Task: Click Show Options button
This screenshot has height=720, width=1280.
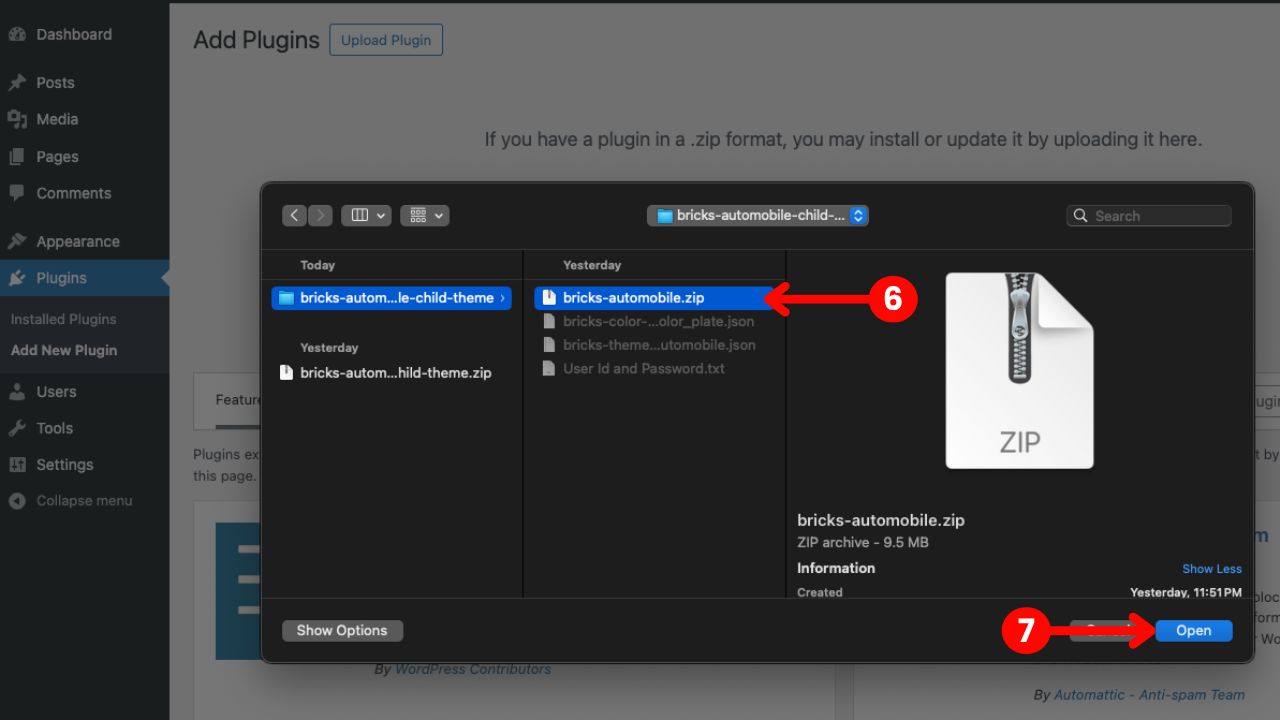Action: point(342,631)
